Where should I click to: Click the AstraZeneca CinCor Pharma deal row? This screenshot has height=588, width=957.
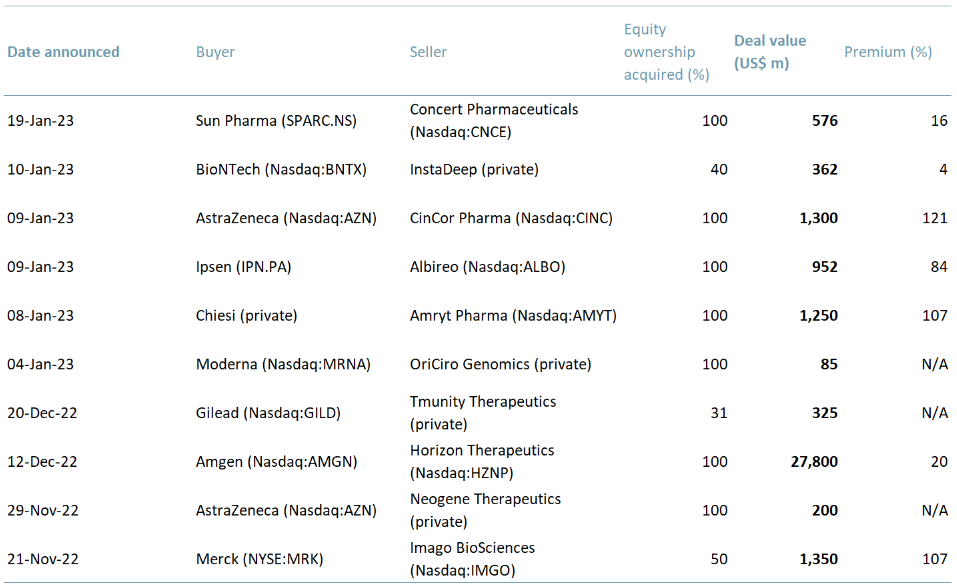(x=480, y=218)
